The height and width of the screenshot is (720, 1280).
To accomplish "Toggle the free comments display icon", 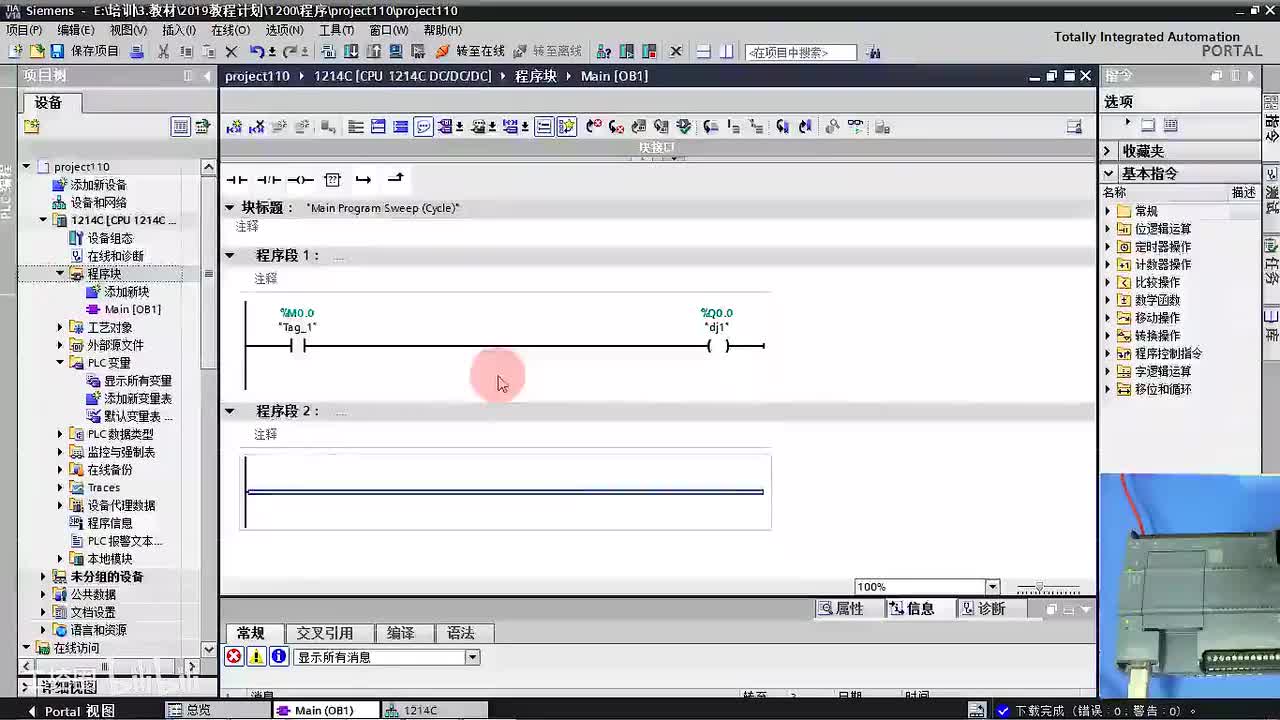I will [423, 127].
